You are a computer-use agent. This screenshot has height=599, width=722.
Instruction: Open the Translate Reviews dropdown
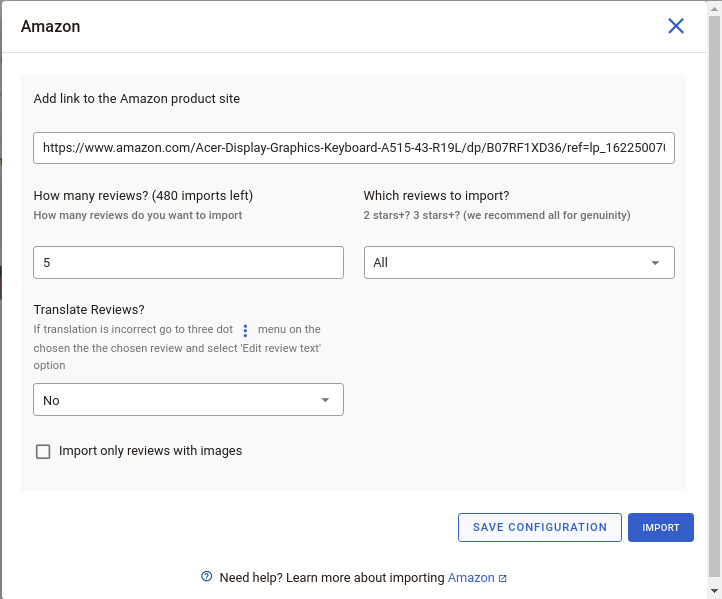188,400
